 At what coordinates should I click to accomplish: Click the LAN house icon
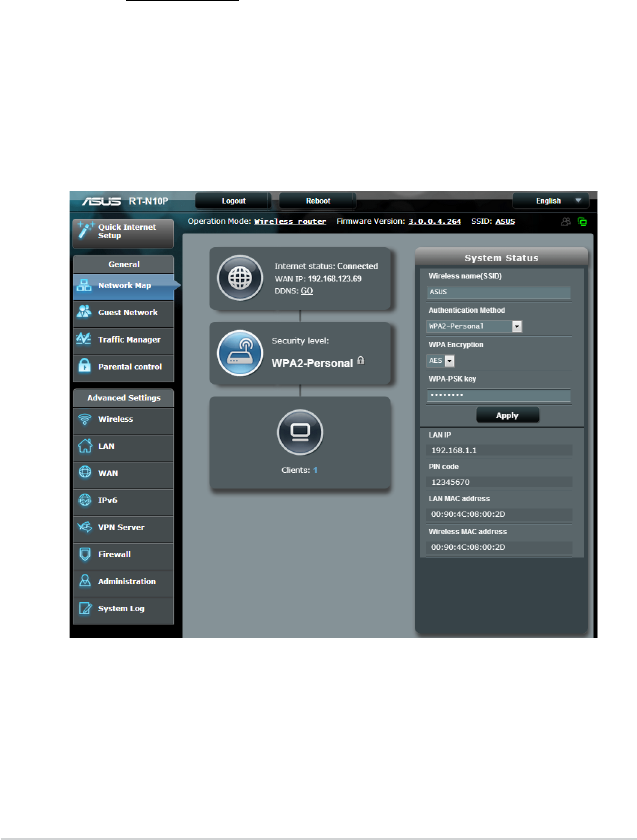(x=85, y=446)
